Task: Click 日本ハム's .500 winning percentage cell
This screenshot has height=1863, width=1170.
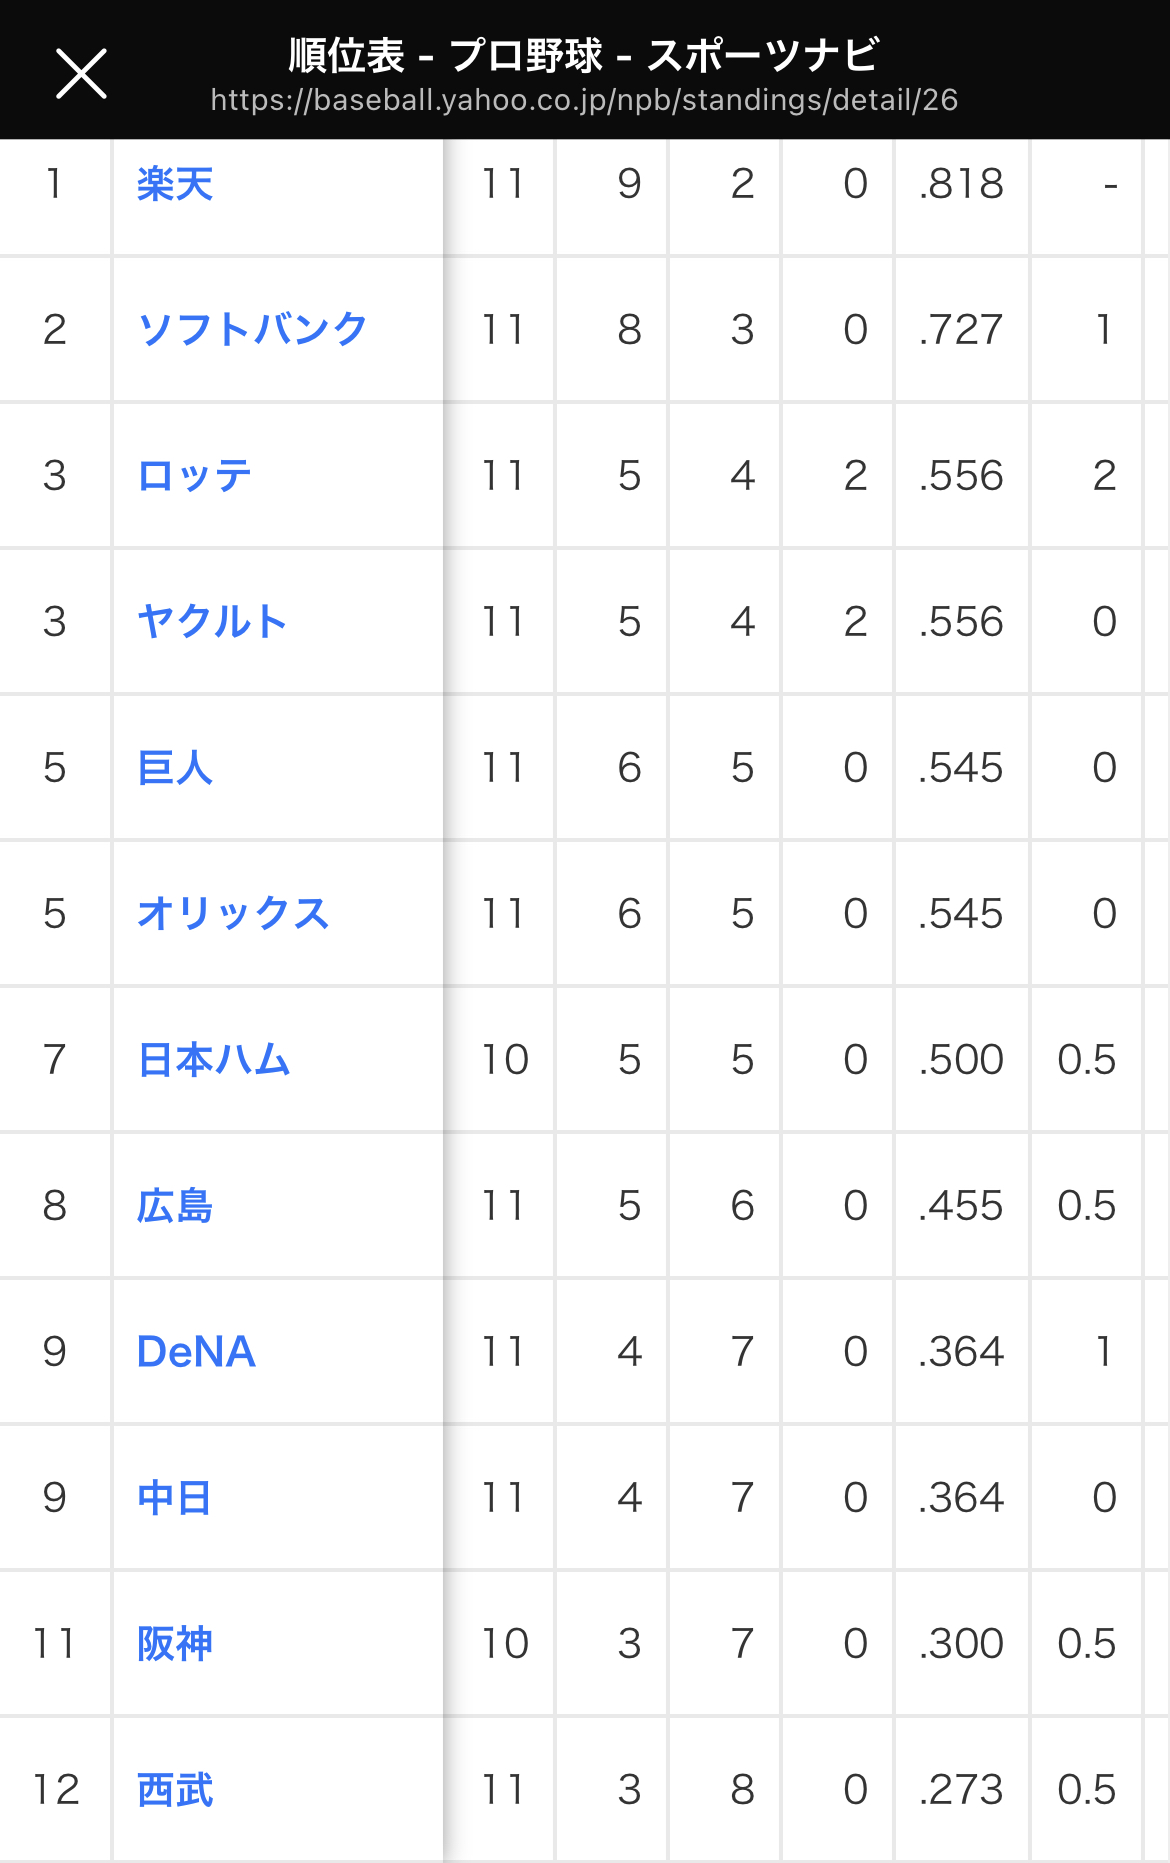Action: coord(961,1059)
